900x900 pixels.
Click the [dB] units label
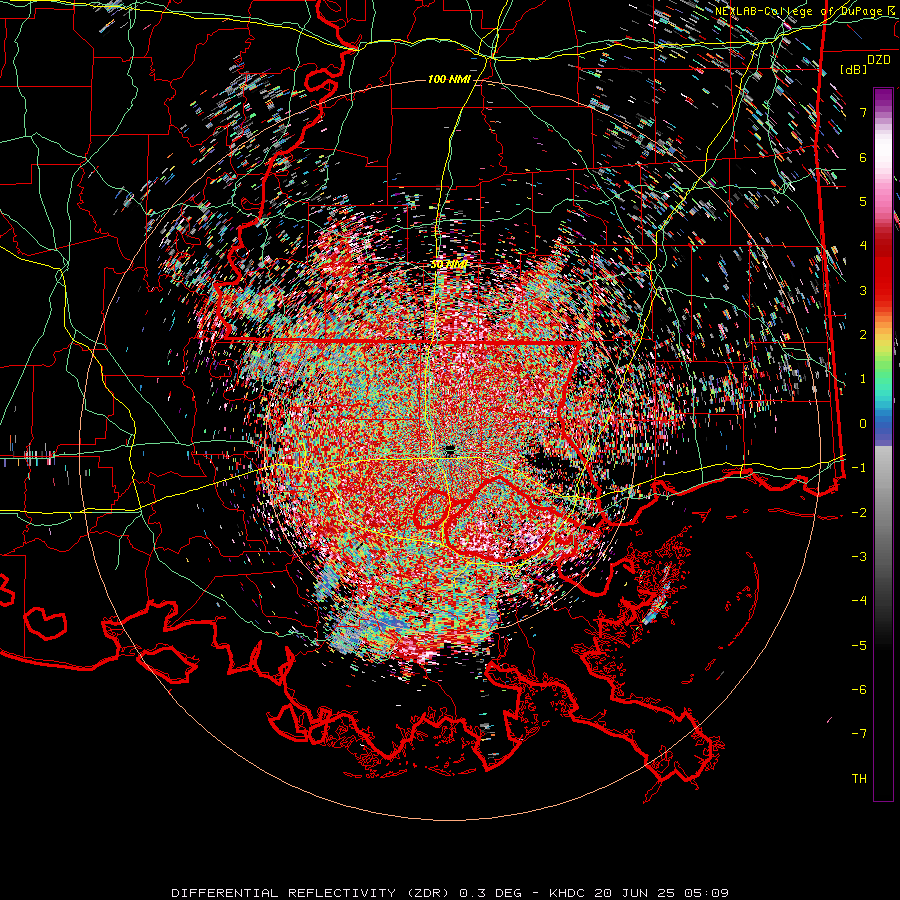tap(854, 69)
